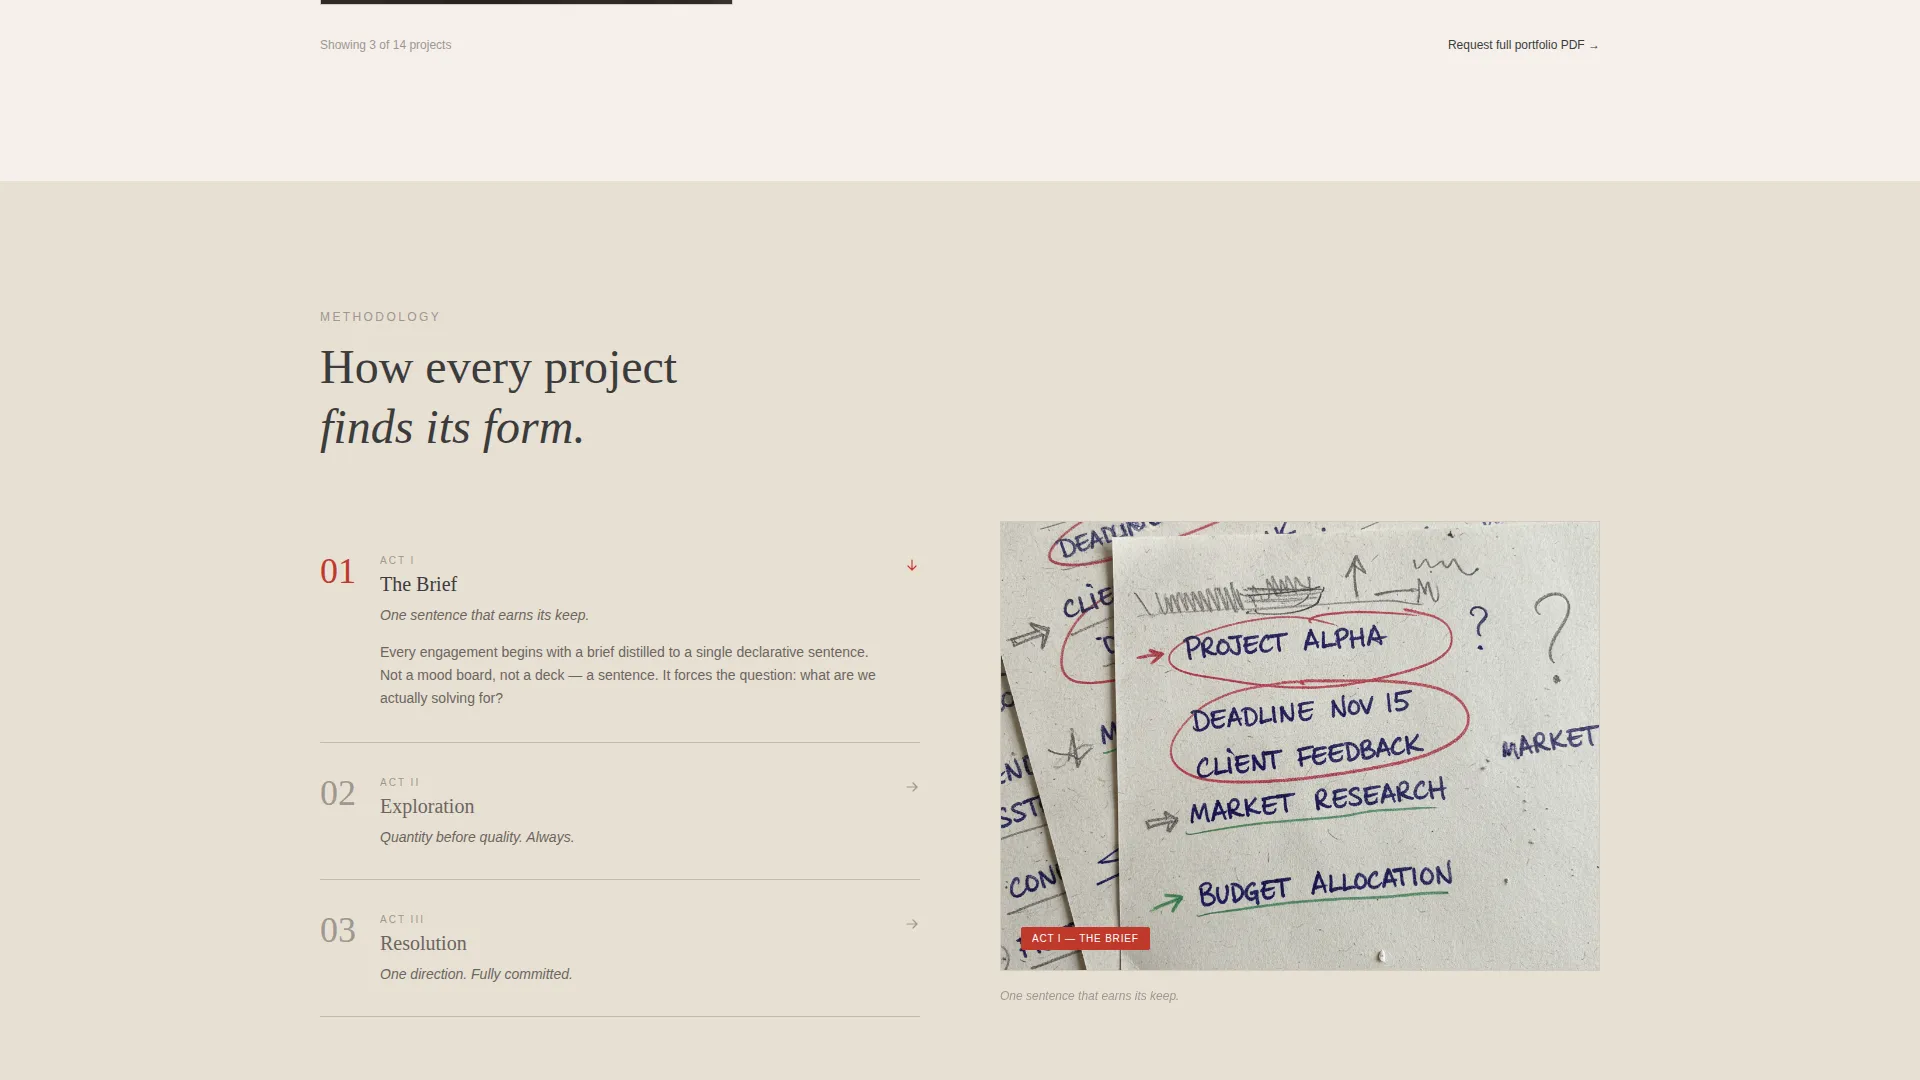Image resolution: width=1920 pixels, height=1080 pixels.
Task: Click image caption 'One sentence that earns its keep.'
Action: (x=1089, y=997)
